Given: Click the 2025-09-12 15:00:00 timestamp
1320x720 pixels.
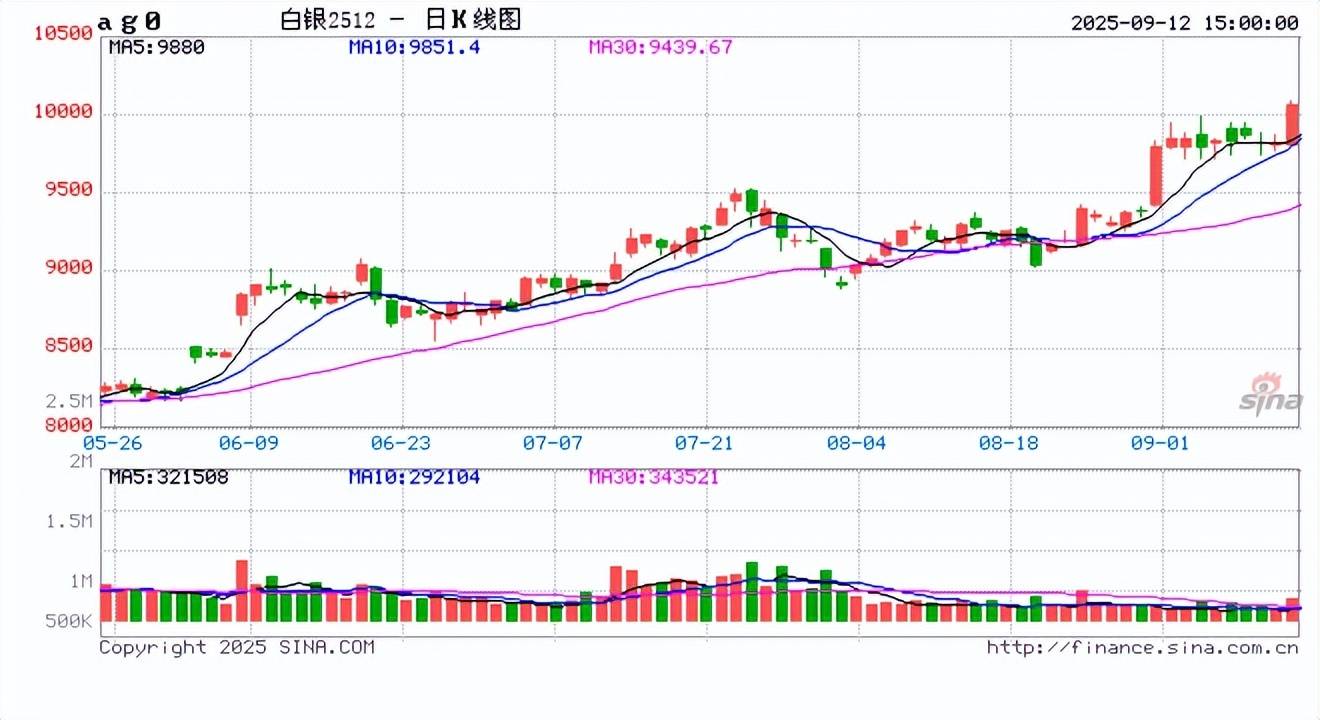Looking at the screenshot, I should click(x=1184, y=22).
